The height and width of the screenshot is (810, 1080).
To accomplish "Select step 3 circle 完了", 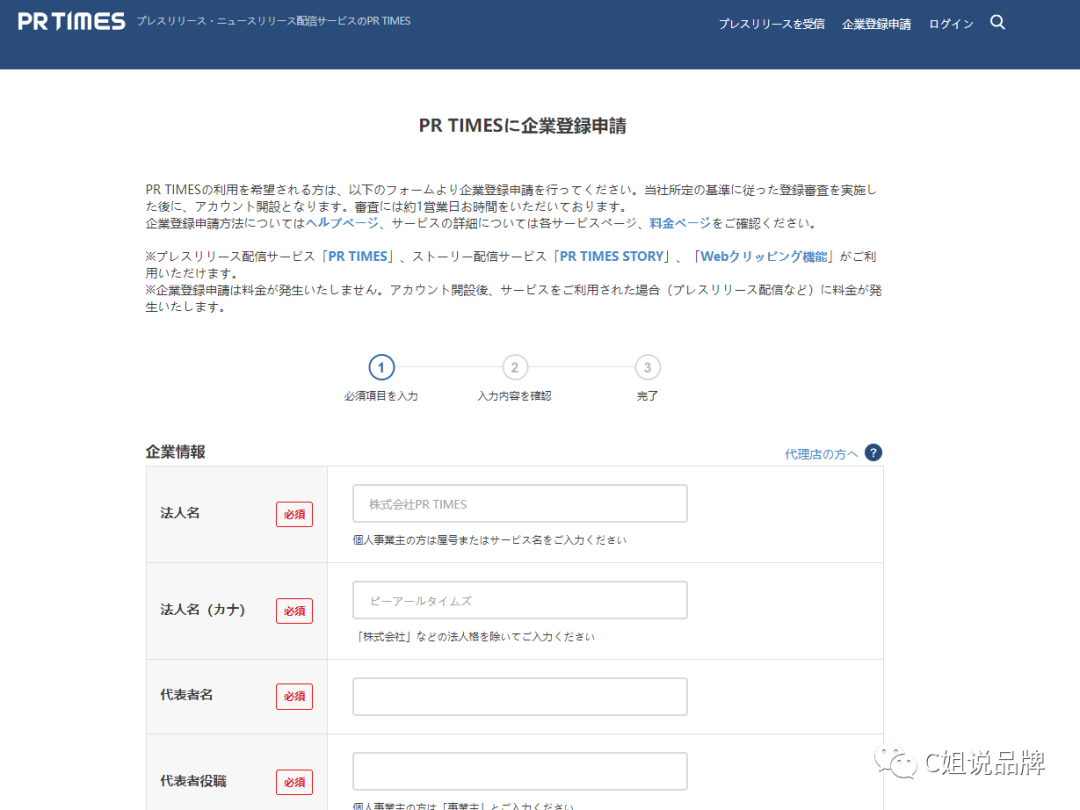I will pos(647,367).
